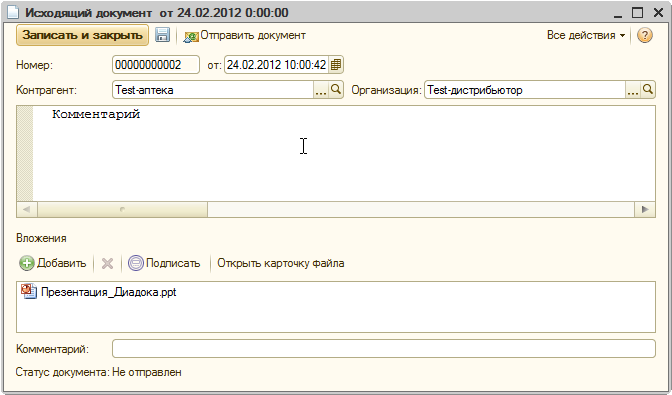Click the PowerPoint icon of Презентация_Диадока.ppt
Viewport: 672px width, 395px height.
(x=29, y=292)
